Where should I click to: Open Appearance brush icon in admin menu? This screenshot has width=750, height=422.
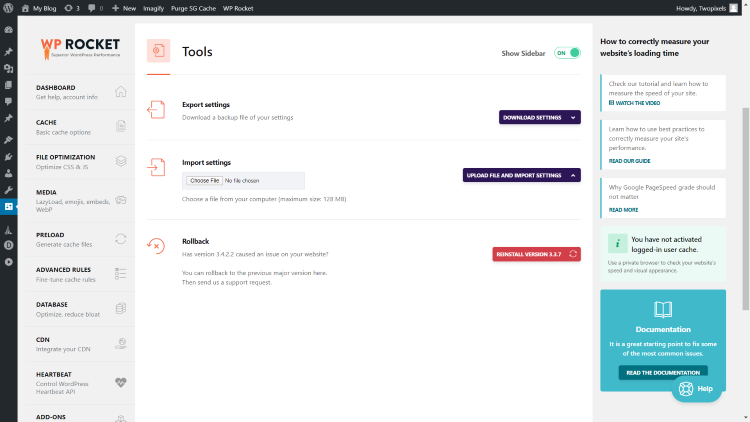(8, 140)
